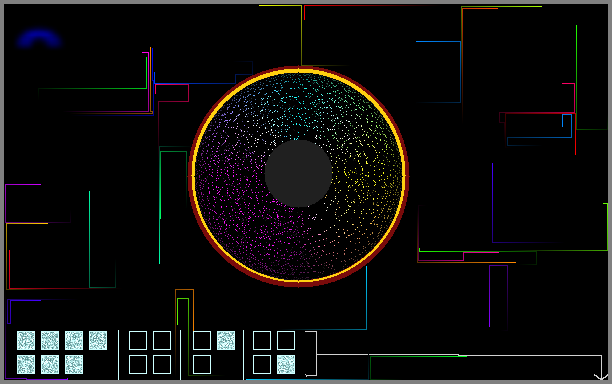This screenshot has height=384, width=612.
Task: Toggle the bottom-right empty square in second group
Action: tap(162, 364)
